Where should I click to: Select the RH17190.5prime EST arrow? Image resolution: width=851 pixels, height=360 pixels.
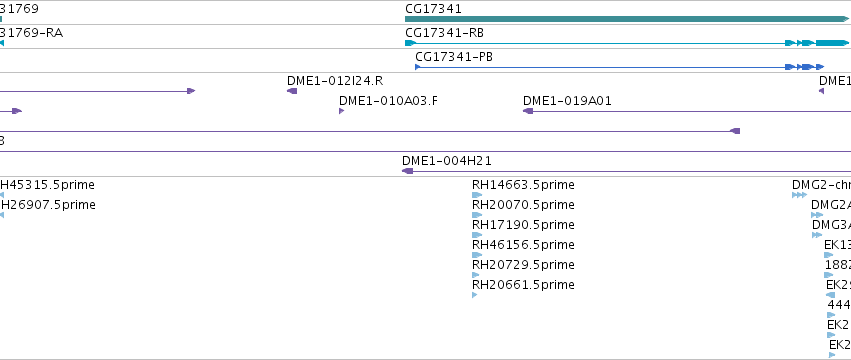[x=477, y=235]
